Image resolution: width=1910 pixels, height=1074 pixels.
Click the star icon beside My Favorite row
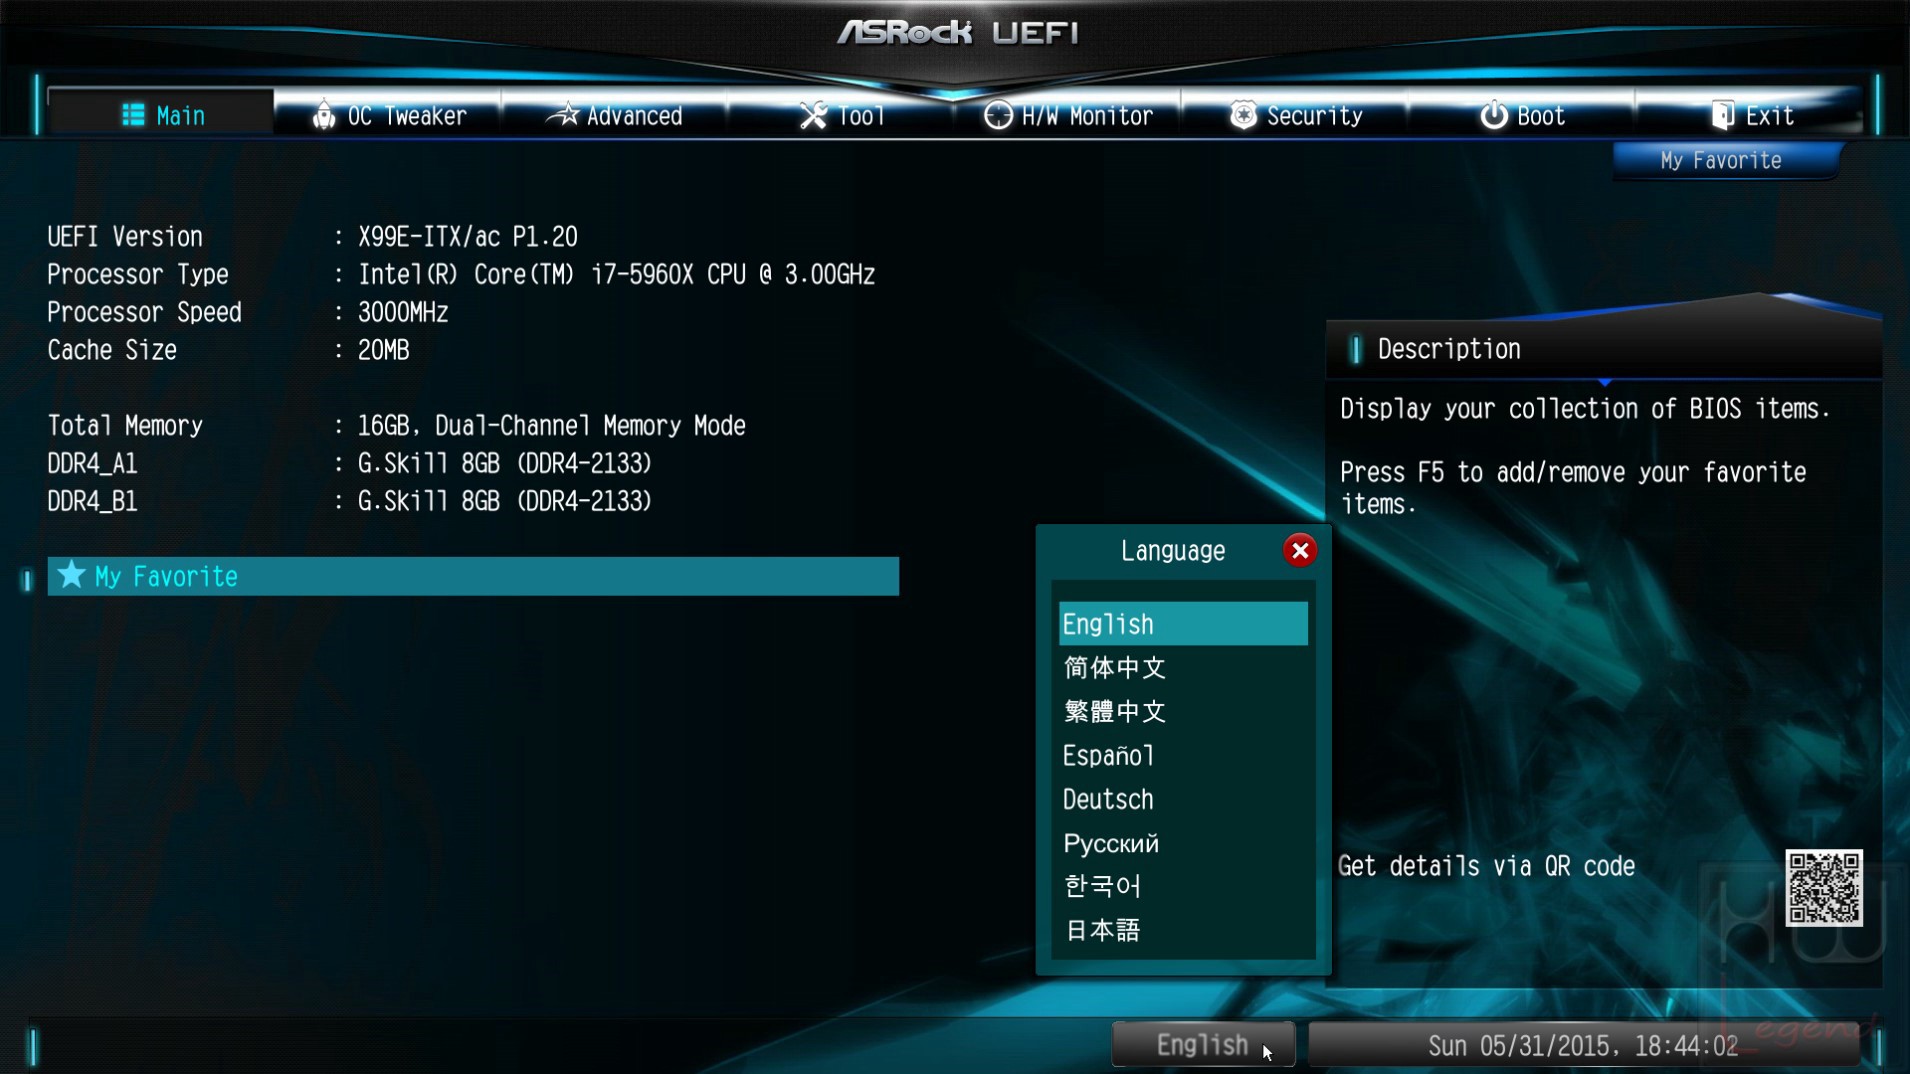[71, 575]
